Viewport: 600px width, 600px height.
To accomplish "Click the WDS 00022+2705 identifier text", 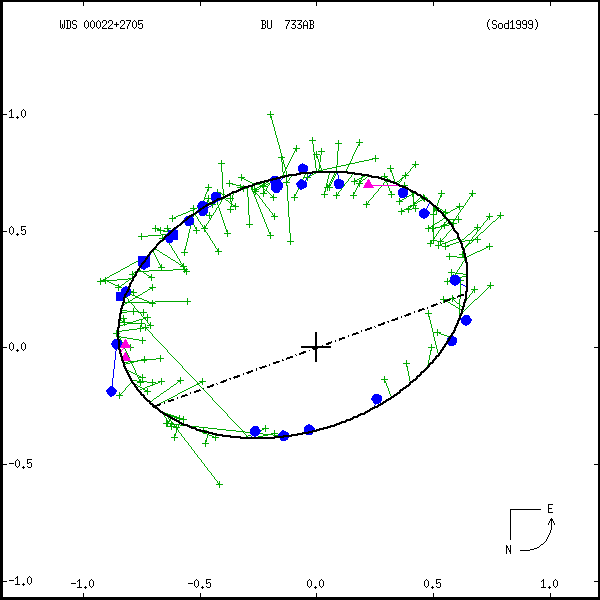I will (x=101, y=25).
